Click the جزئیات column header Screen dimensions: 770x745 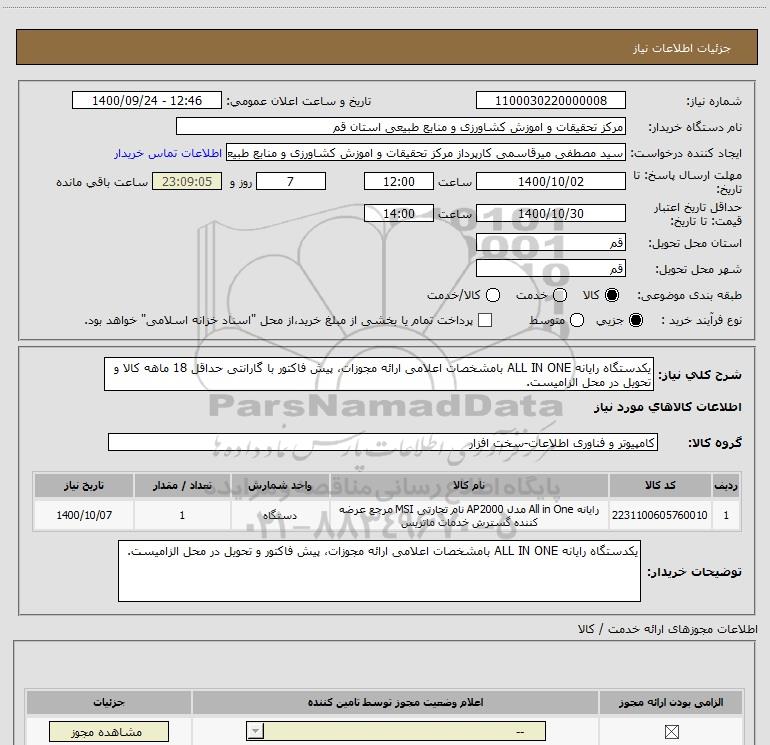pyautogui.click(x=109, y=703)
